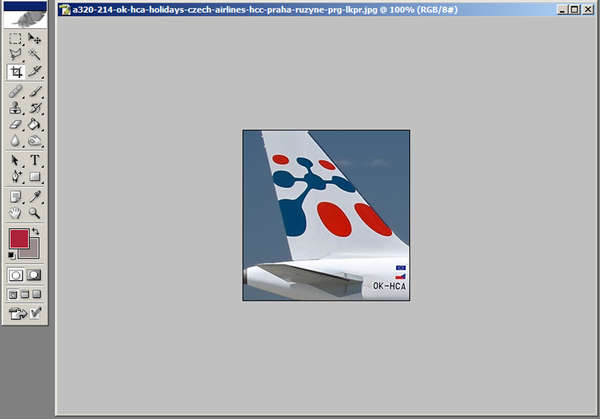Switch to Quick Mask mode
This screenshot has width=600, height=419.
point(34,275)
